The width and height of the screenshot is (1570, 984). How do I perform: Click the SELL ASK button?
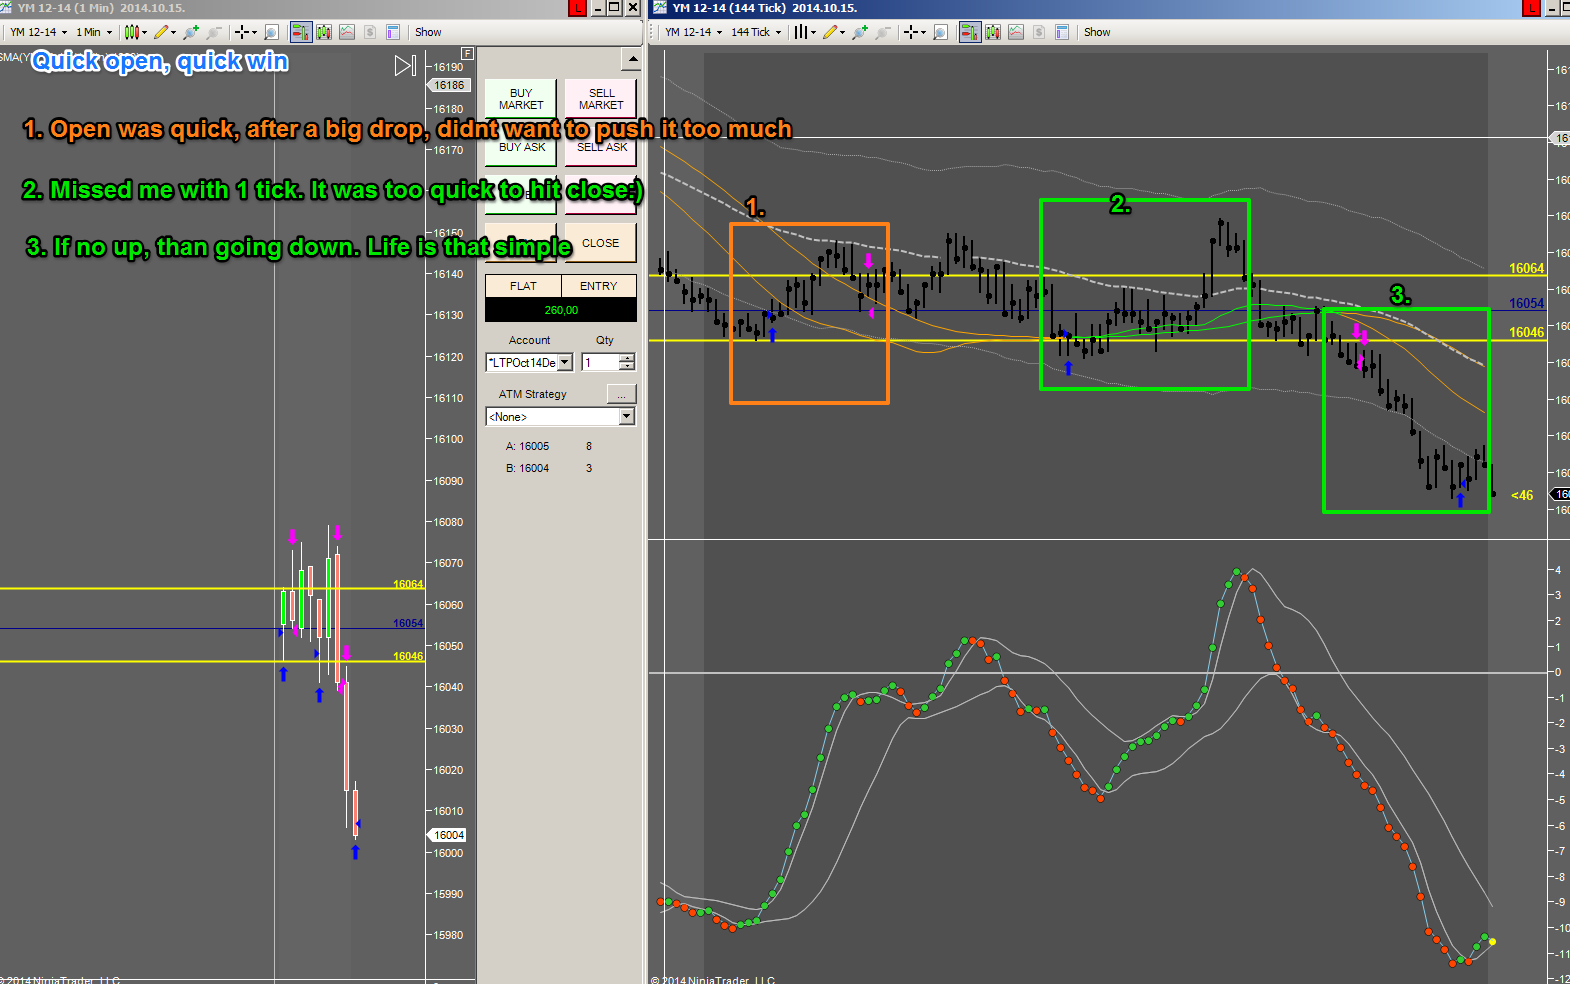(x=601, y=148)
